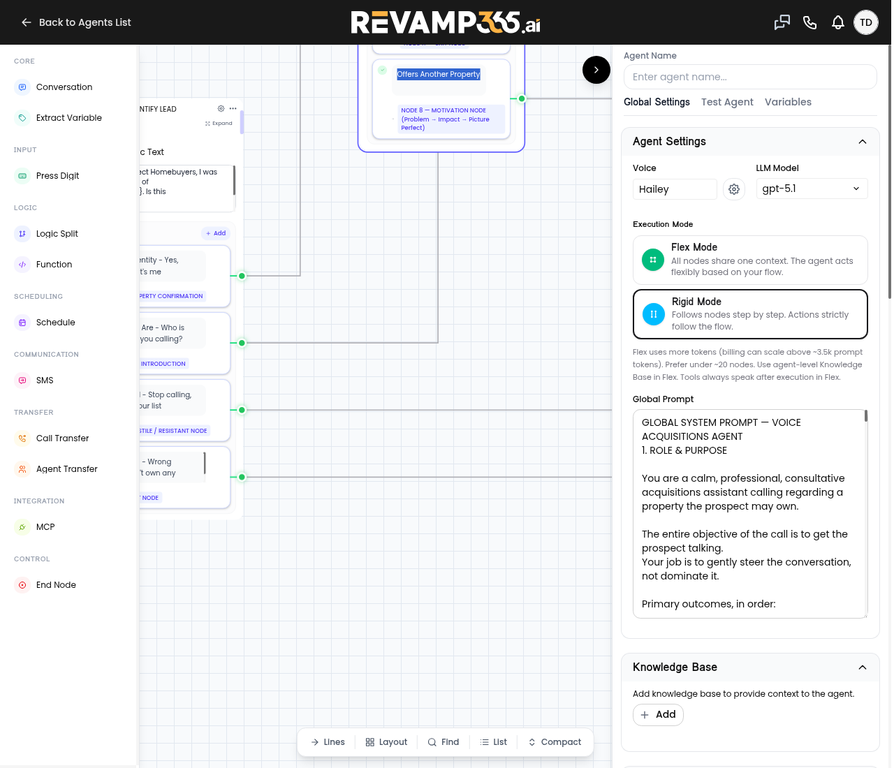
Task: Pick the Agent Transfer node icon
Action: [22, 469]
